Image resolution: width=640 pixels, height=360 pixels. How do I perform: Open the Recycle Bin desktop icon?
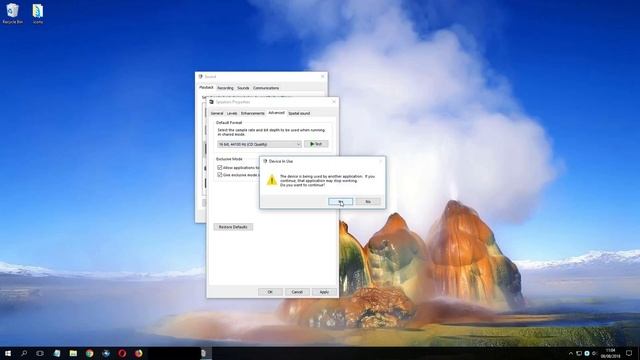pos(13,13)
